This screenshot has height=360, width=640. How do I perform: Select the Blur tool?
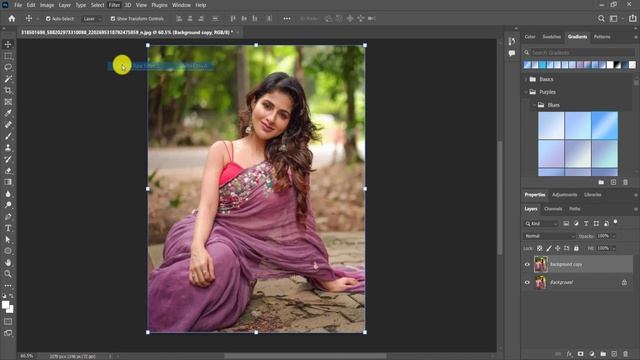(x=8, y=193)
